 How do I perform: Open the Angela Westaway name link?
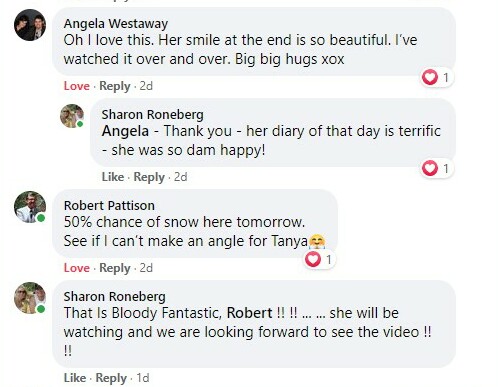[116, 24]
